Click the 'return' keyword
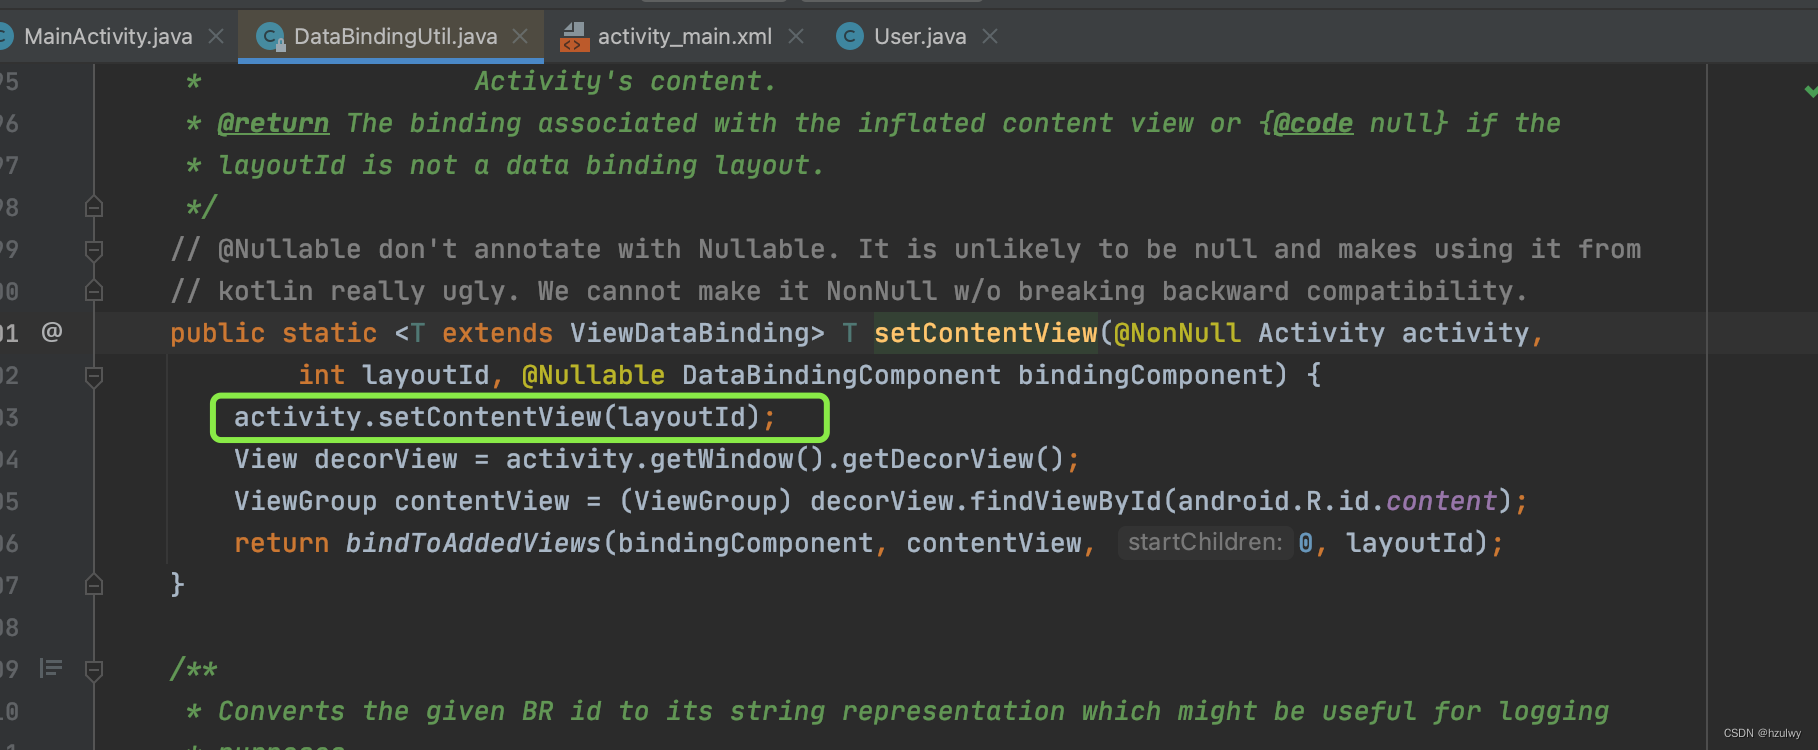The height and width of the screenshot is (750, 1818). click(281, 543)
